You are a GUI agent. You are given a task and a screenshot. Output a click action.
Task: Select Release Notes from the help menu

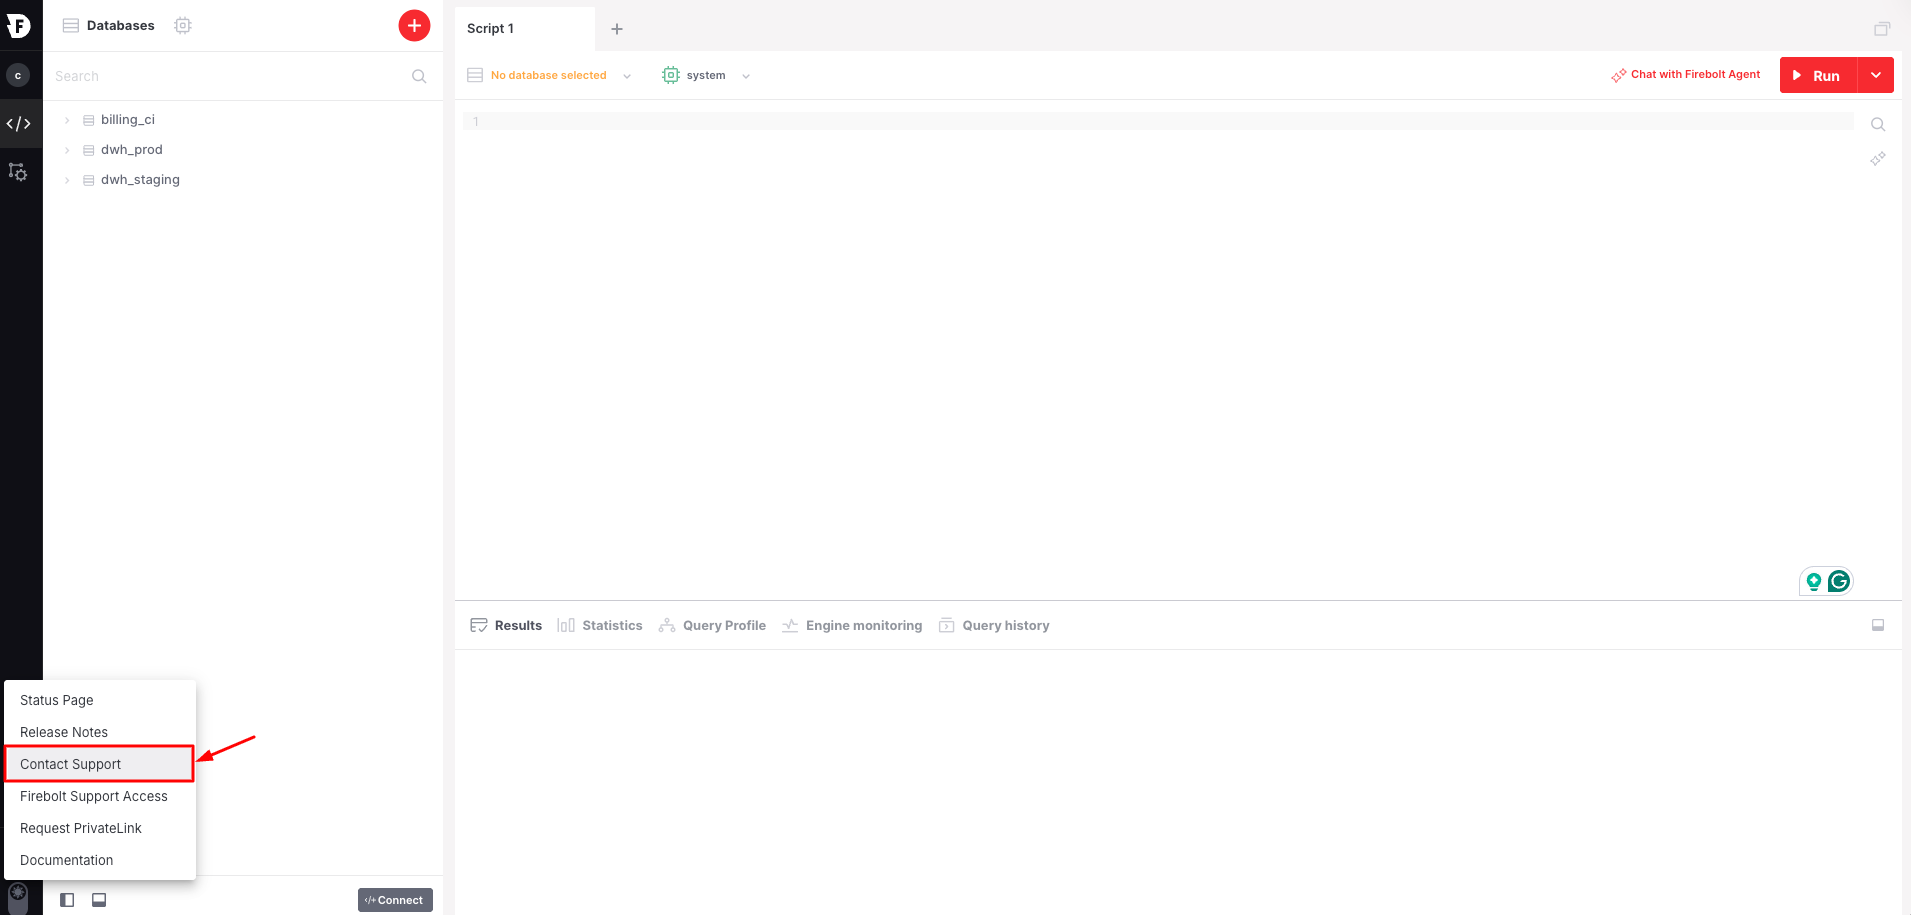[x=64, y=731]
